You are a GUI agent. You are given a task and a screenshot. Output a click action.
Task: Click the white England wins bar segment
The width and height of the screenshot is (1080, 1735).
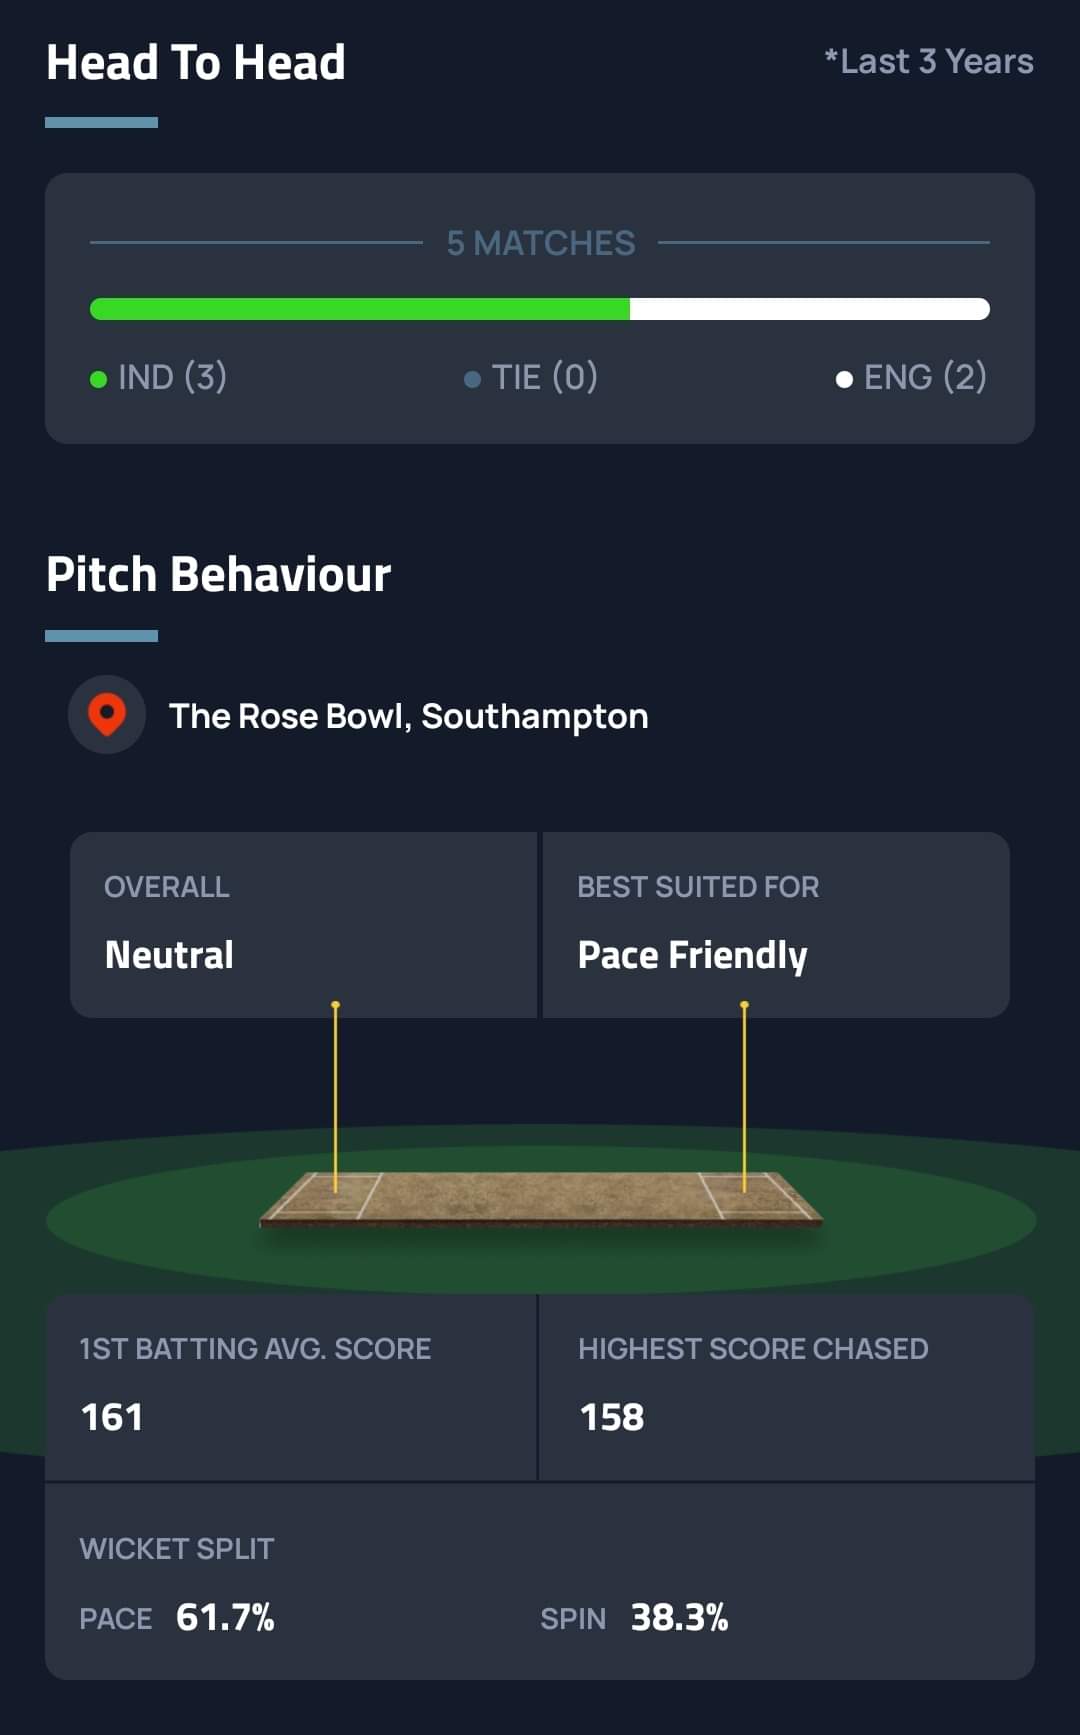click(x=810, y=309)
